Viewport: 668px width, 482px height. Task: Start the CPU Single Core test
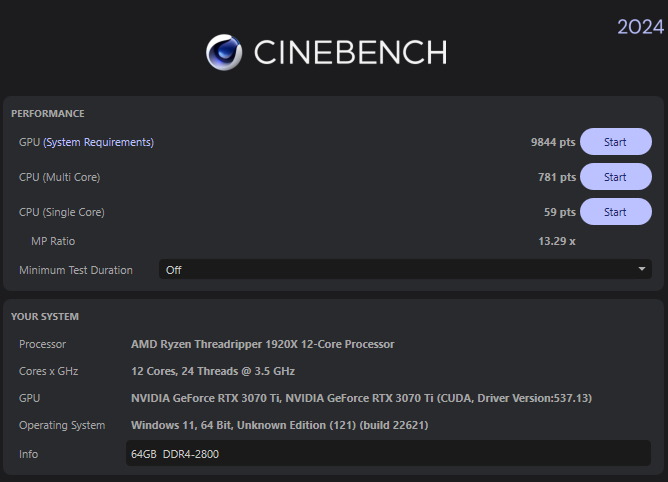[616, 212]
